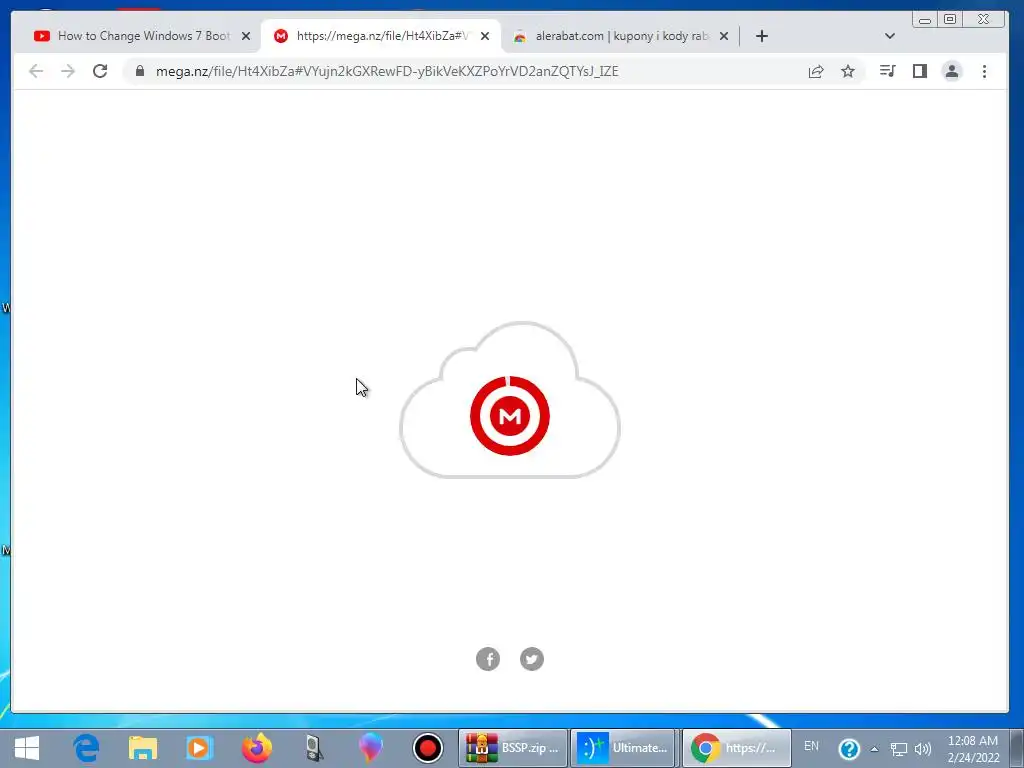Open MEGA's Facebook page icon
Viewport: 1024px width, 768px height.
point(488,659)
